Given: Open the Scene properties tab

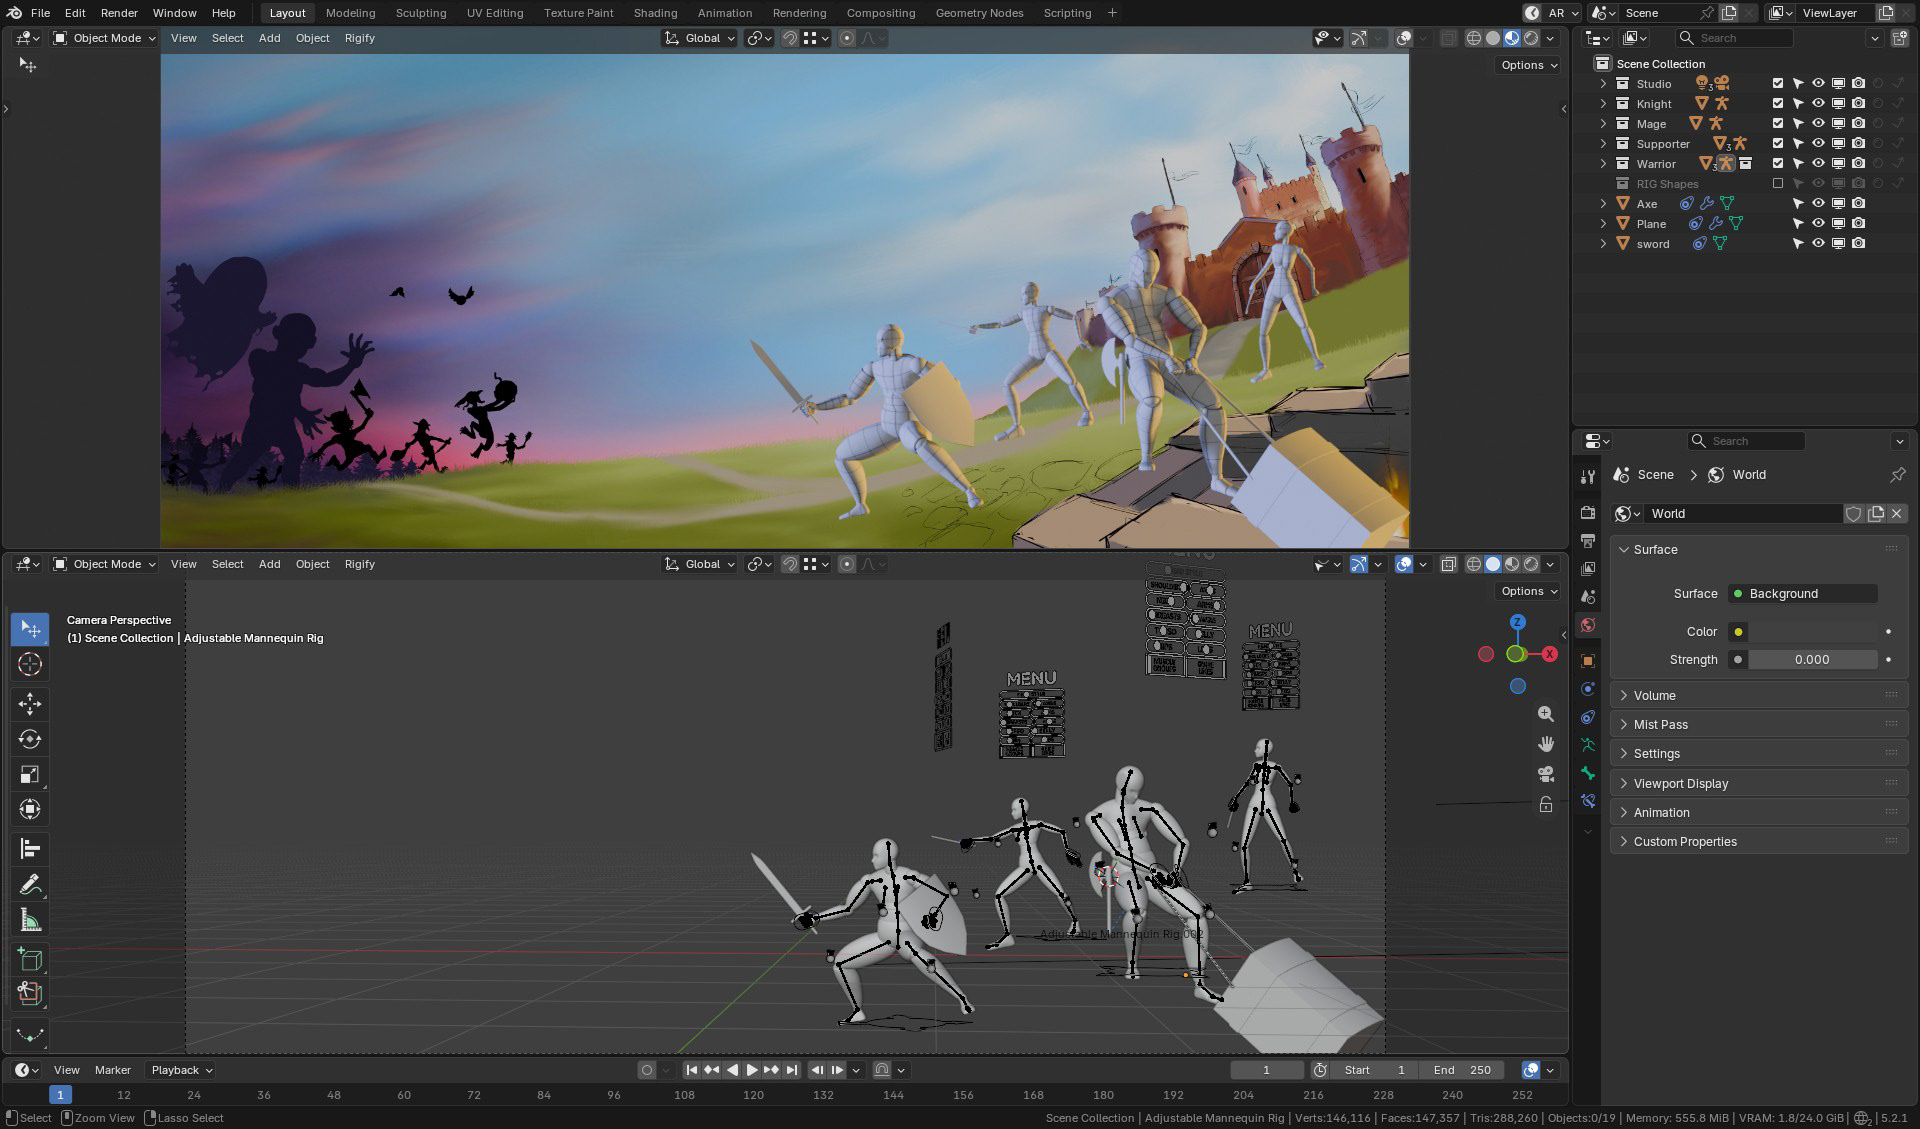Looking at the screenshot, I should [1587, 596].
